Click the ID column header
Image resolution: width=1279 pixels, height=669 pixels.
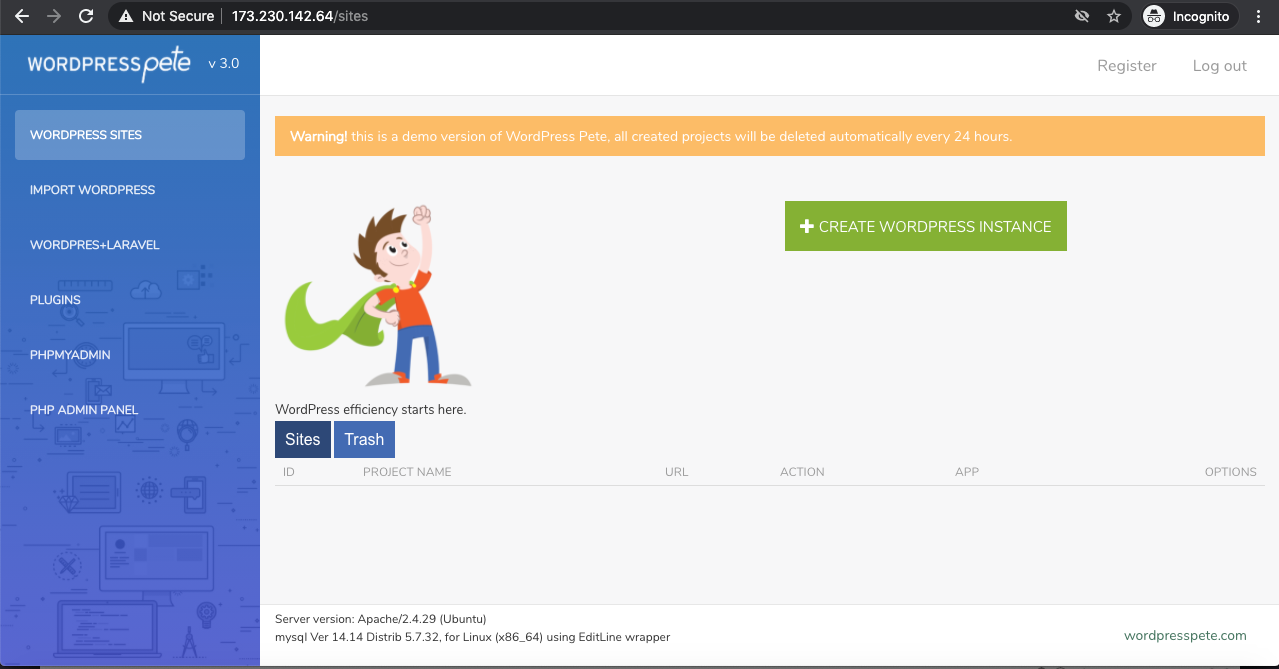[289, 472]
